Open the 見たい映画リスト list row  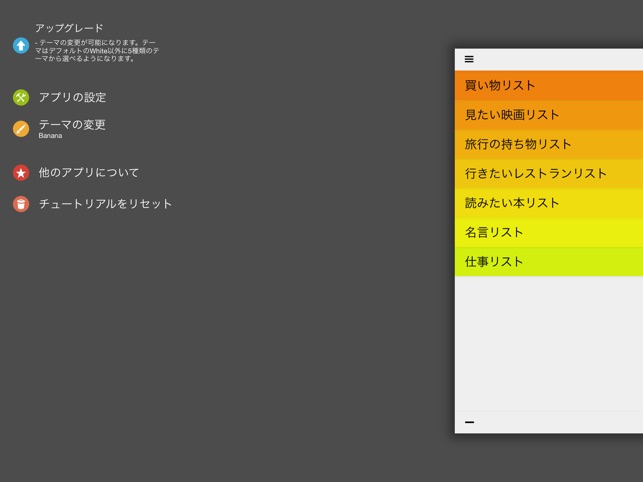coord(549,115)
